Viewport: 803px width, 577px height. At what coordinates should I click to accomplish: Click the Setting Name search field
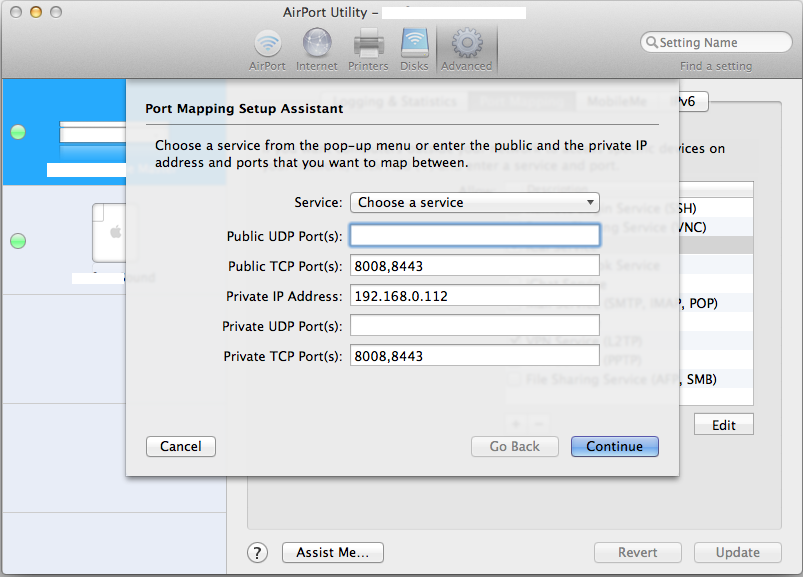[716, 42]
